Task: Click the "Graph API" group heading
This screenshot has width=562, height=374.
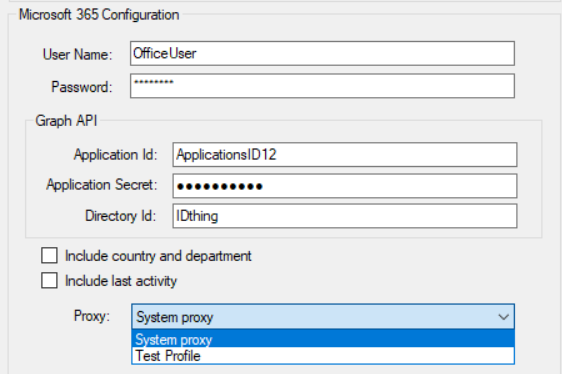Action: [66, 121]
